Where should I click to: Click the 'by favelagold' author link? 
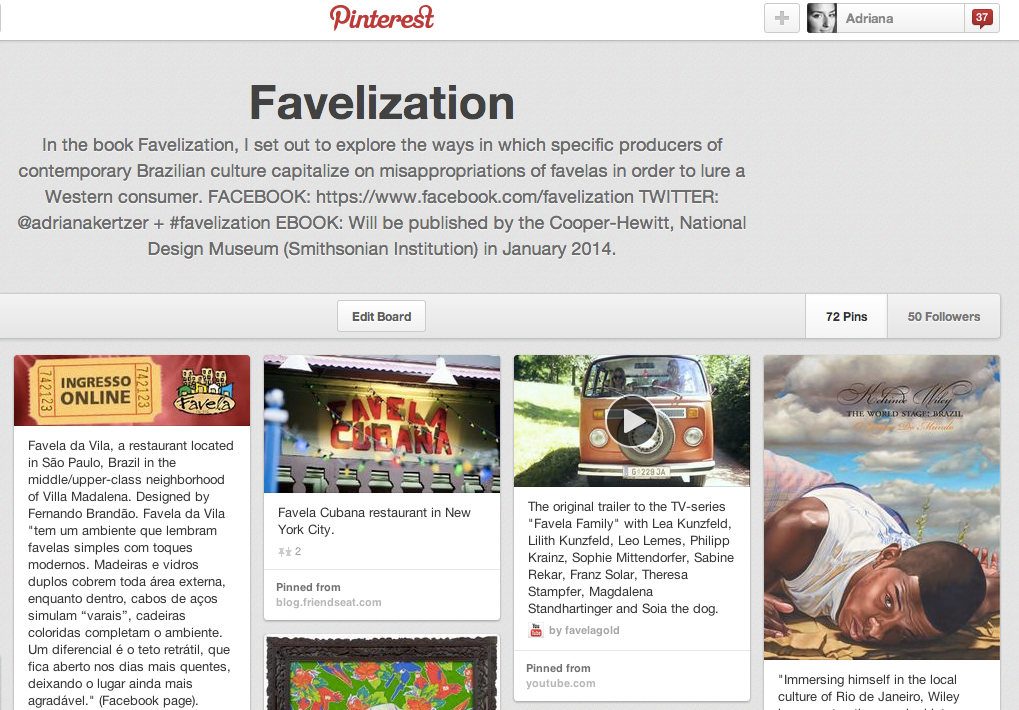(584, 630)
